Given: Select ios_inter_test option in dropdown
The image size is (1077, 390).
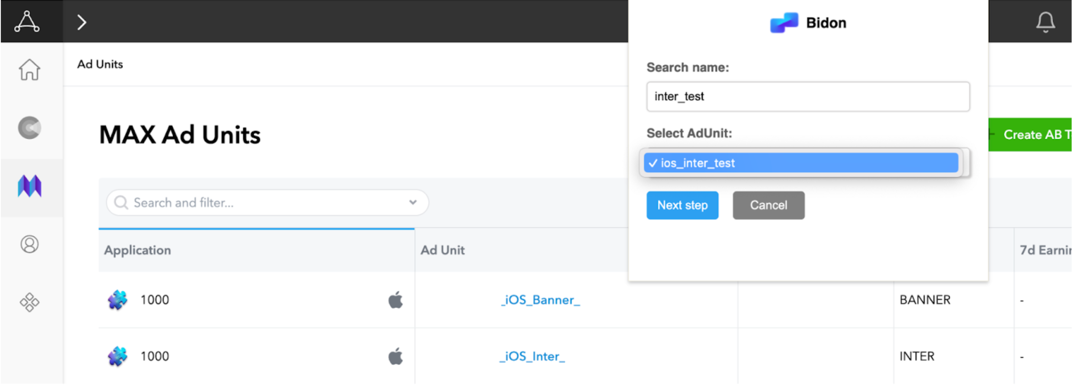Looking at the screenshot, I should (x=801, y=163).
